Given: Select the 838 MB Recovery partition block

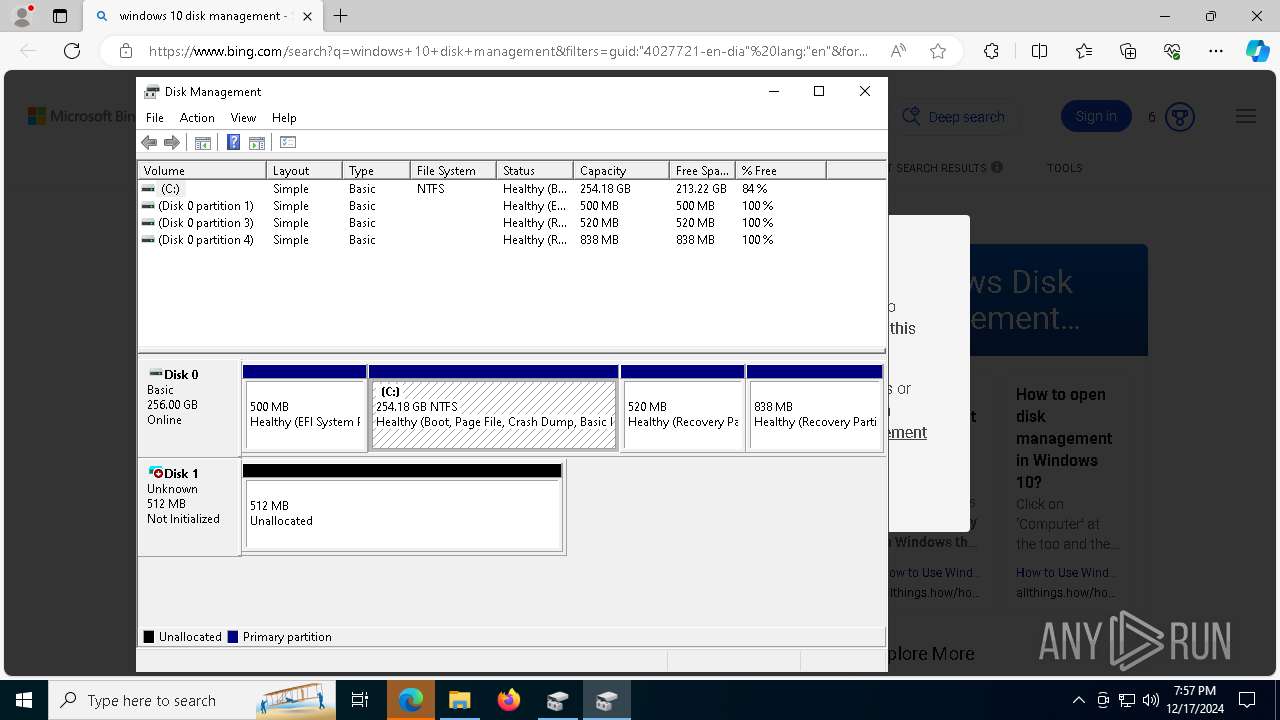Looking at the screenshot, I should point(815,408).
